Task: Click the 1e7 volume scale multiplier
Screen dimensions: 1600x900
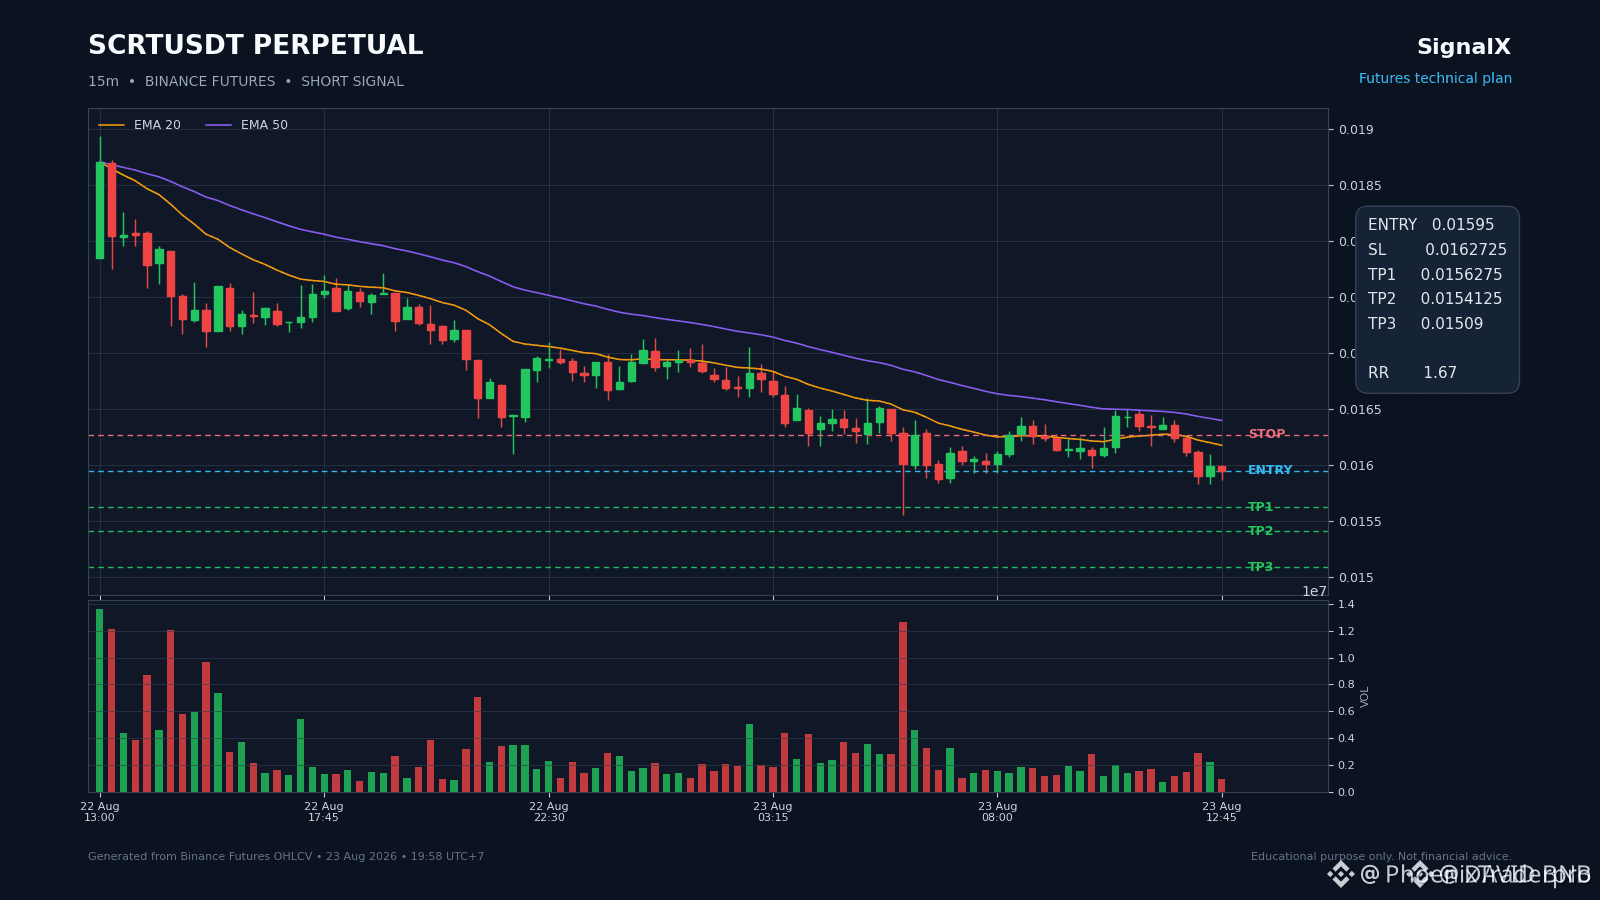Action: pos(1314,592)
